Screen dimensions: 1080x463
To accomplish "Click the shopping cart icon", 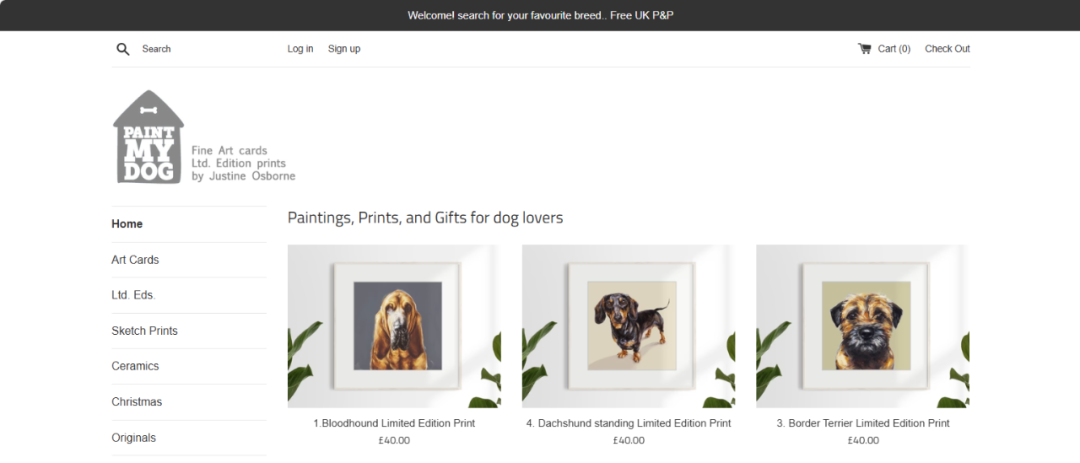I will [x=864, y=49].
